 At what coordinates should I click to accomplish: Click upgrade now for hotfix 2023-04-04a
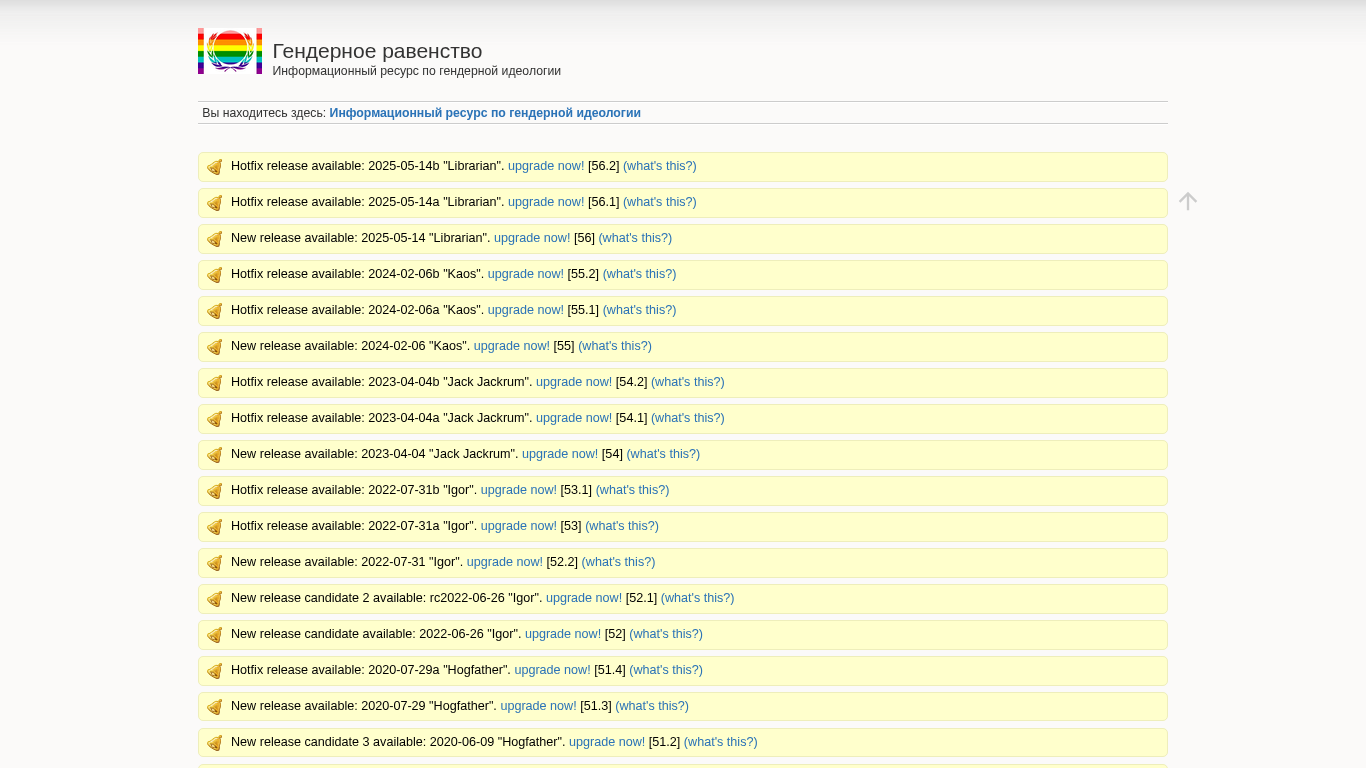click(x=574, y=418)
